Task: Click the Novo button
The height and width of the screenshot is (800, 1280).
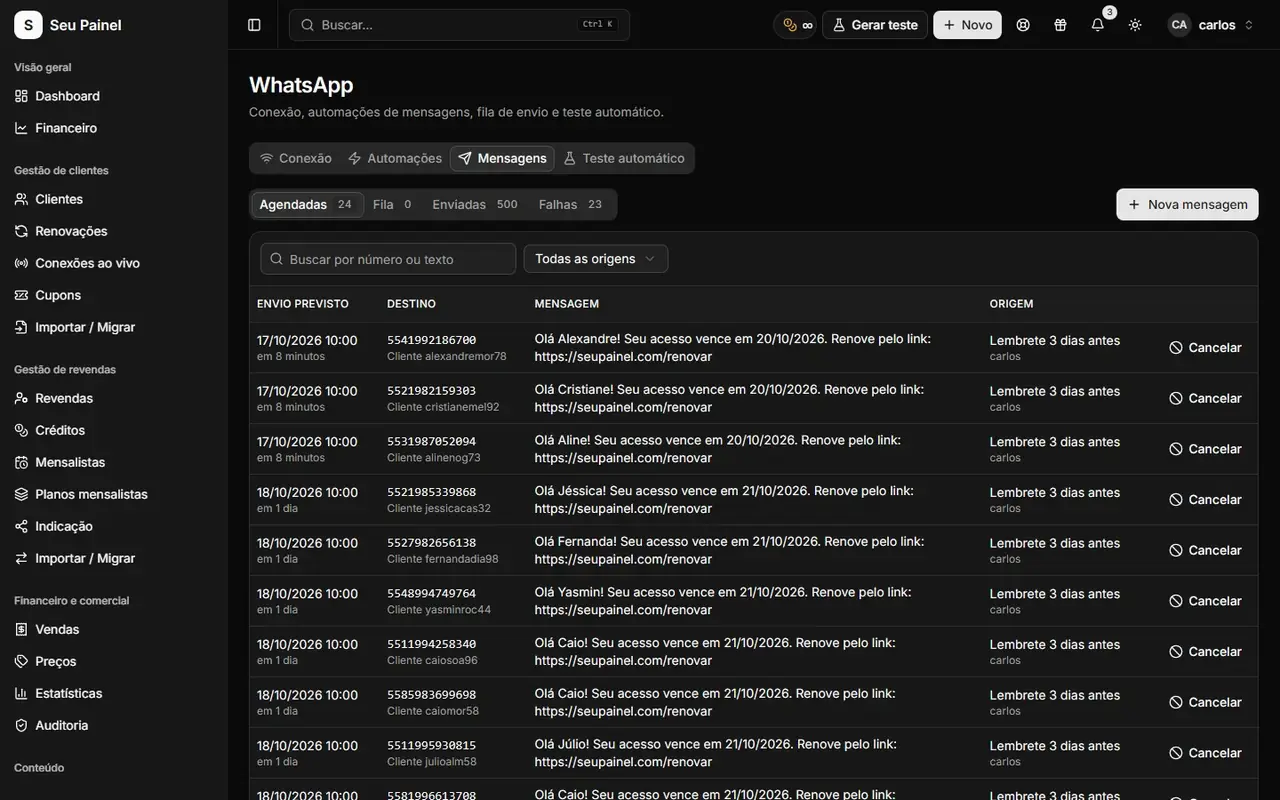Action: pyautogui.click(x=968, y=25)
